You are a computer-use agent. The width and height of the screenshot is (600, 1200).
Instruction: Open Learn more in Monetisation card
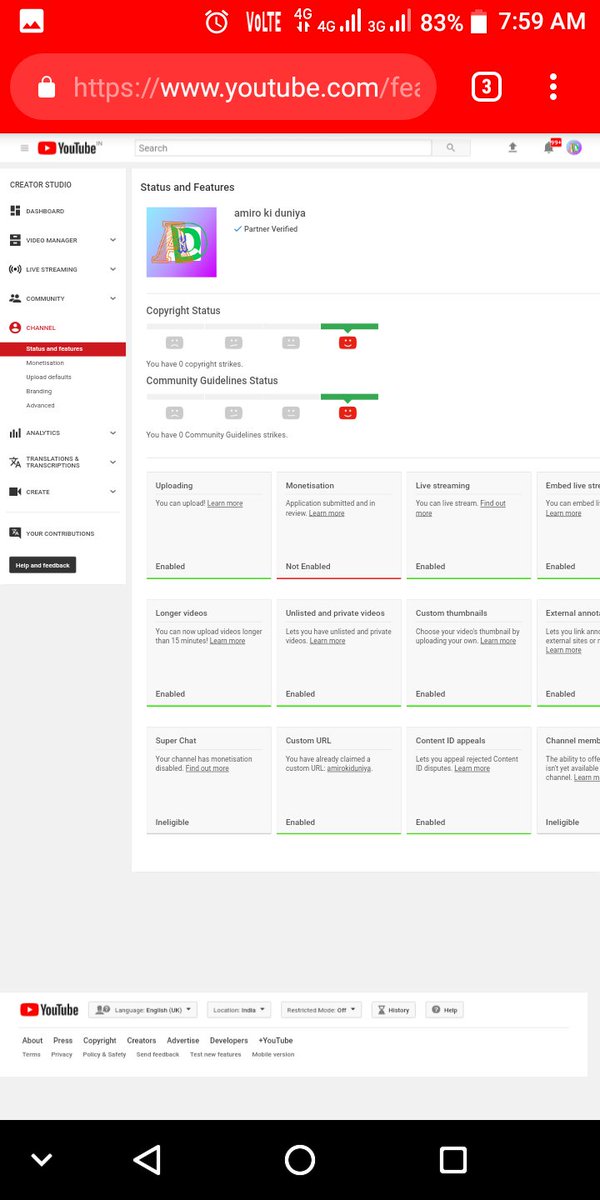pos(327,513)
